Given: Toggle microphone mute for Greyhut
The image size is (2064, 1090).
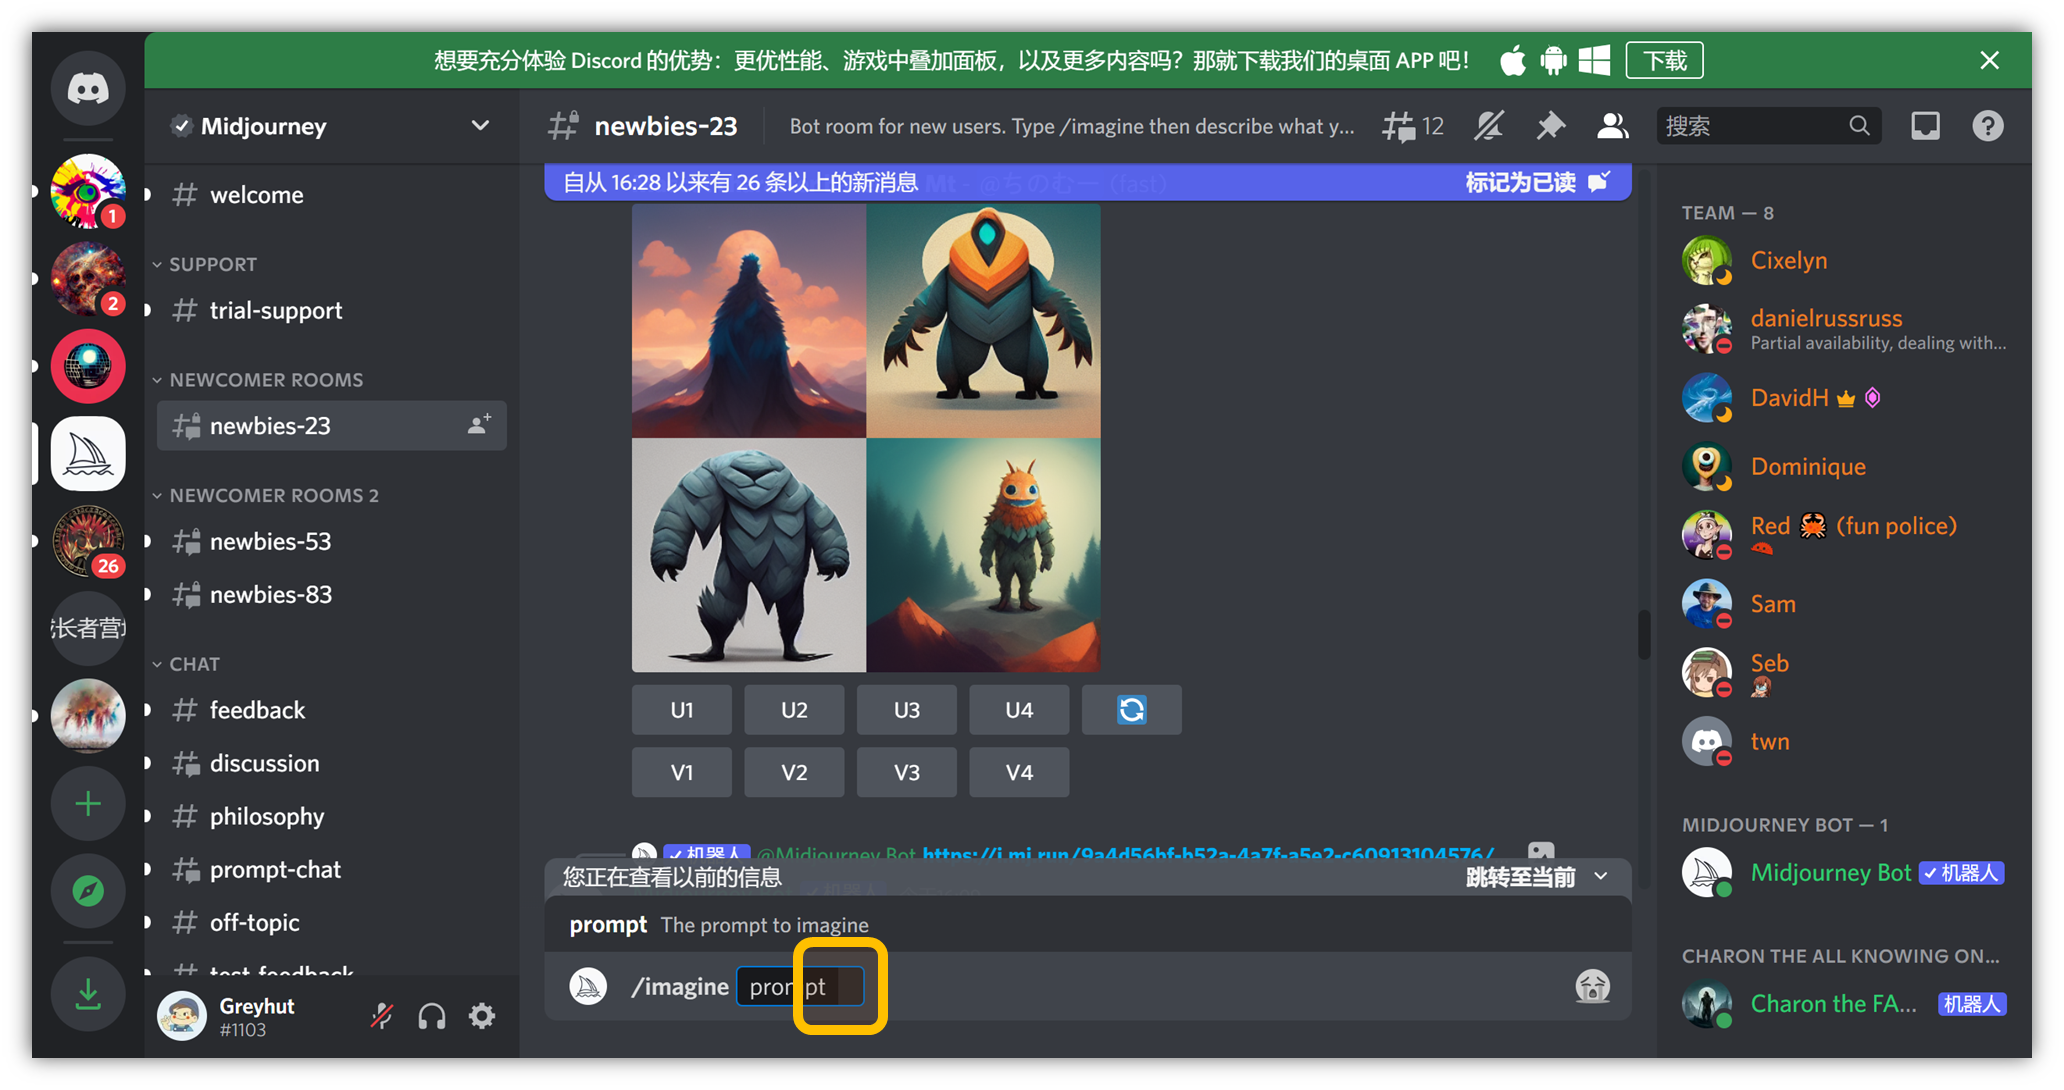Looking at the screenshot, I should [x=381, y=1016].
